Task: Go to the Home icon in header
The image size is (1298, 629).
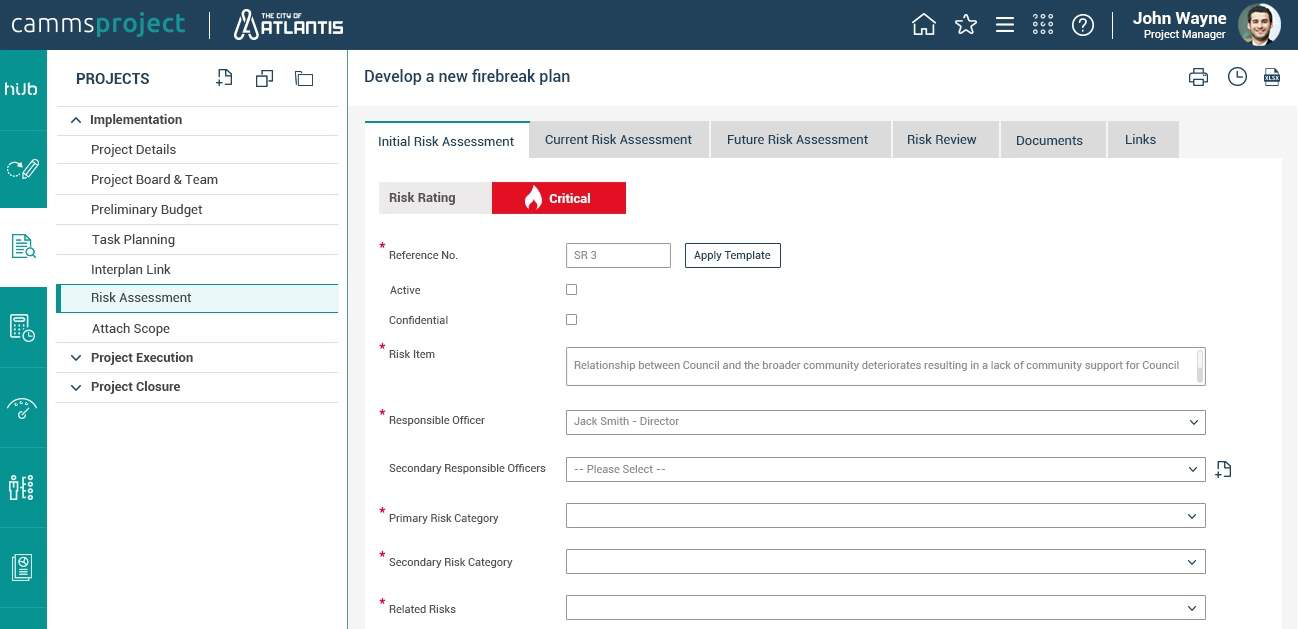Action: click(924, 25)
